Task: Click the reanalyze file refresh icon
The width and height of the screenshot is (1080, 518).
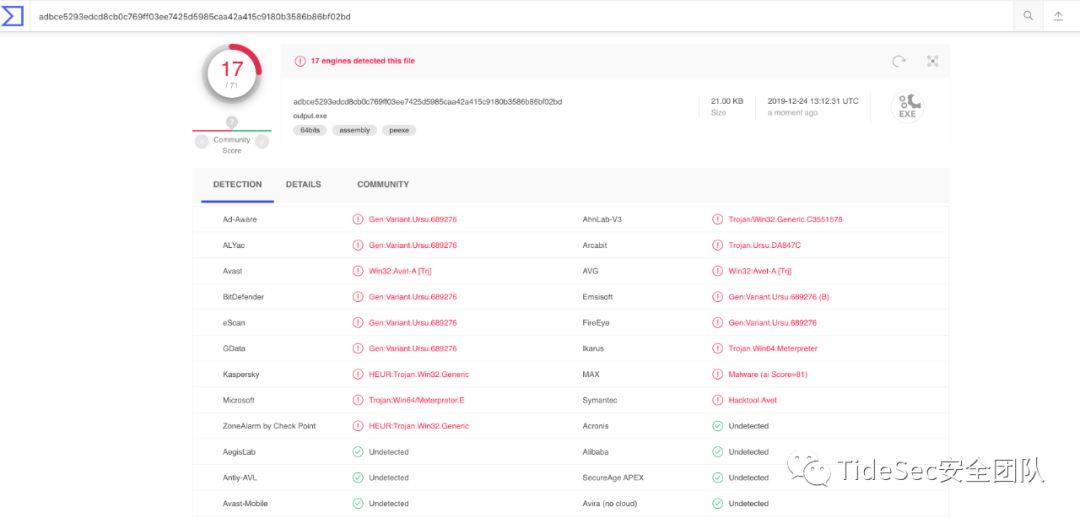Action: pyautogui.click(x=898, y=61)
